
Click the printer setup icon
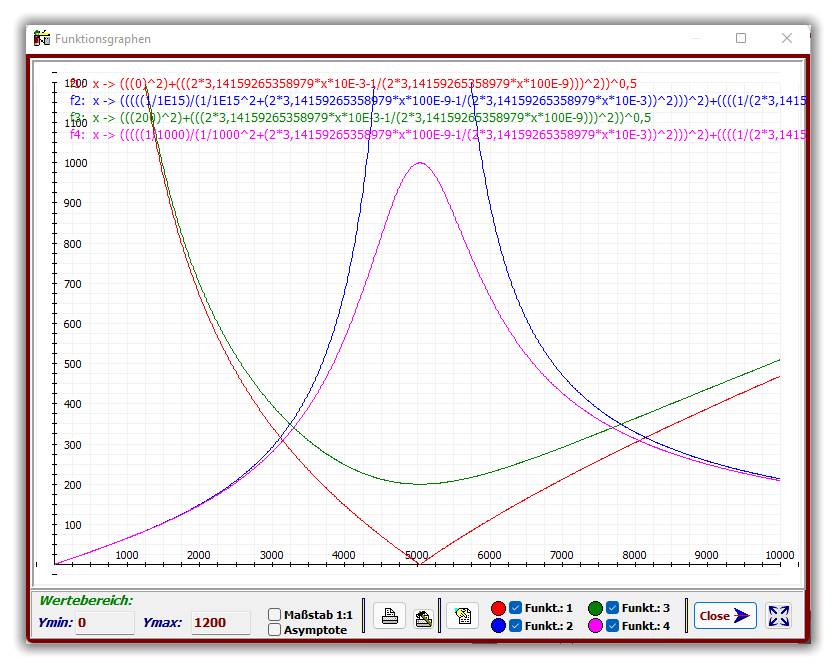[423, 616]
